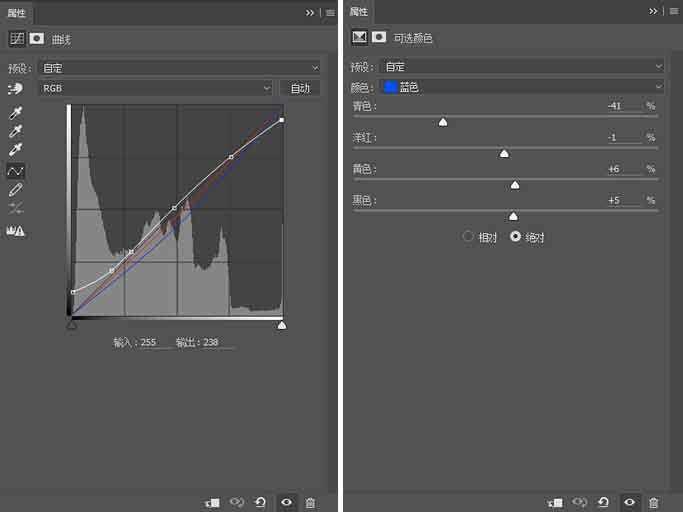Click the bottom-left curve control point

(73, 292)
